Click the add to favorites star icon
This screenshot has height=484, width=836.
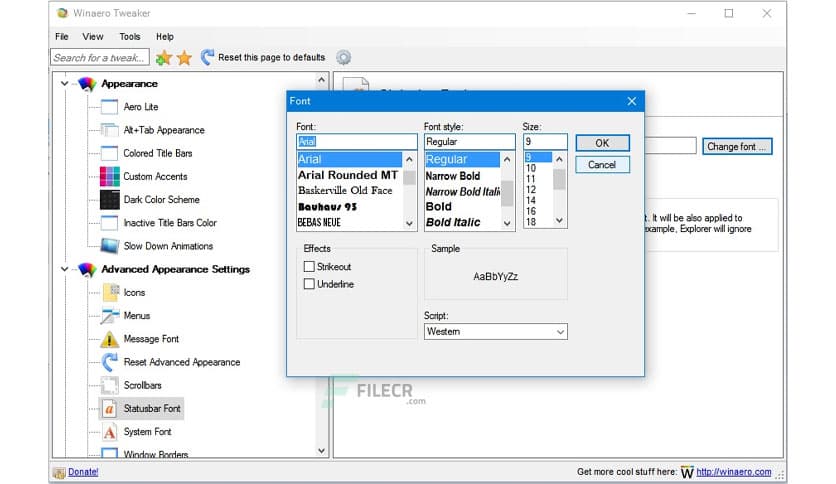pyautogui.click(x=164, y=58)
